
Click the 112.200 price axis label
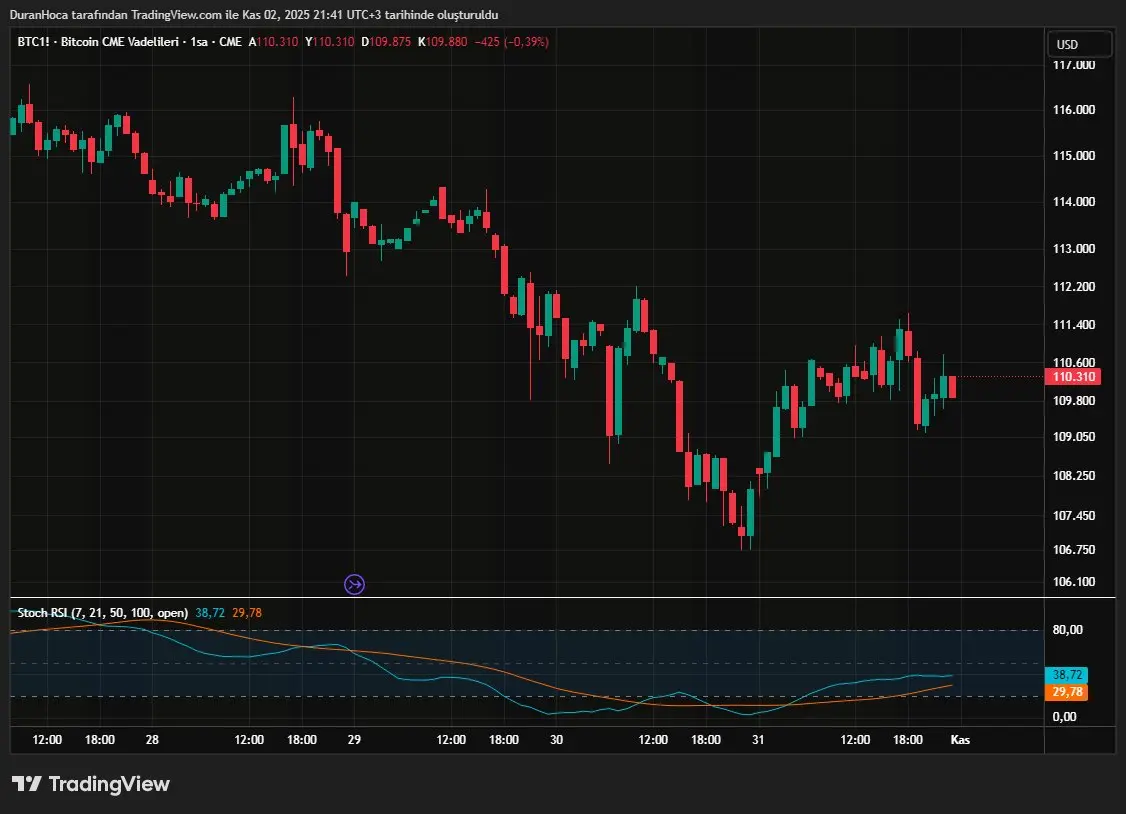tap(1074, 286)
